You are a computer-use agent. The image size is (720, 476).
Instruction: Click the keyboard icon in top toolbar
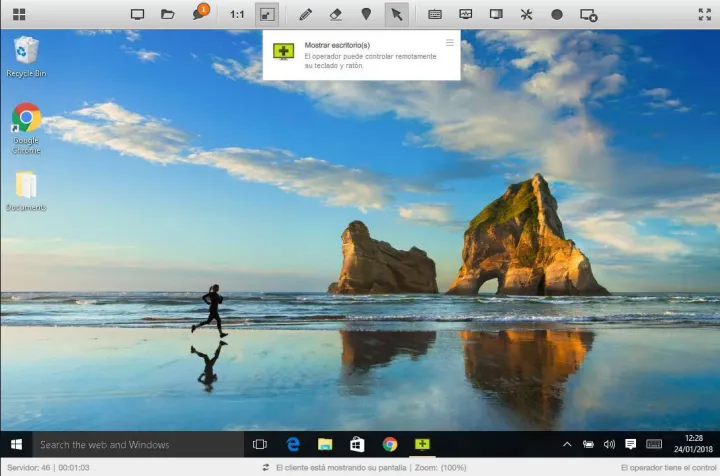pos(435,15)
